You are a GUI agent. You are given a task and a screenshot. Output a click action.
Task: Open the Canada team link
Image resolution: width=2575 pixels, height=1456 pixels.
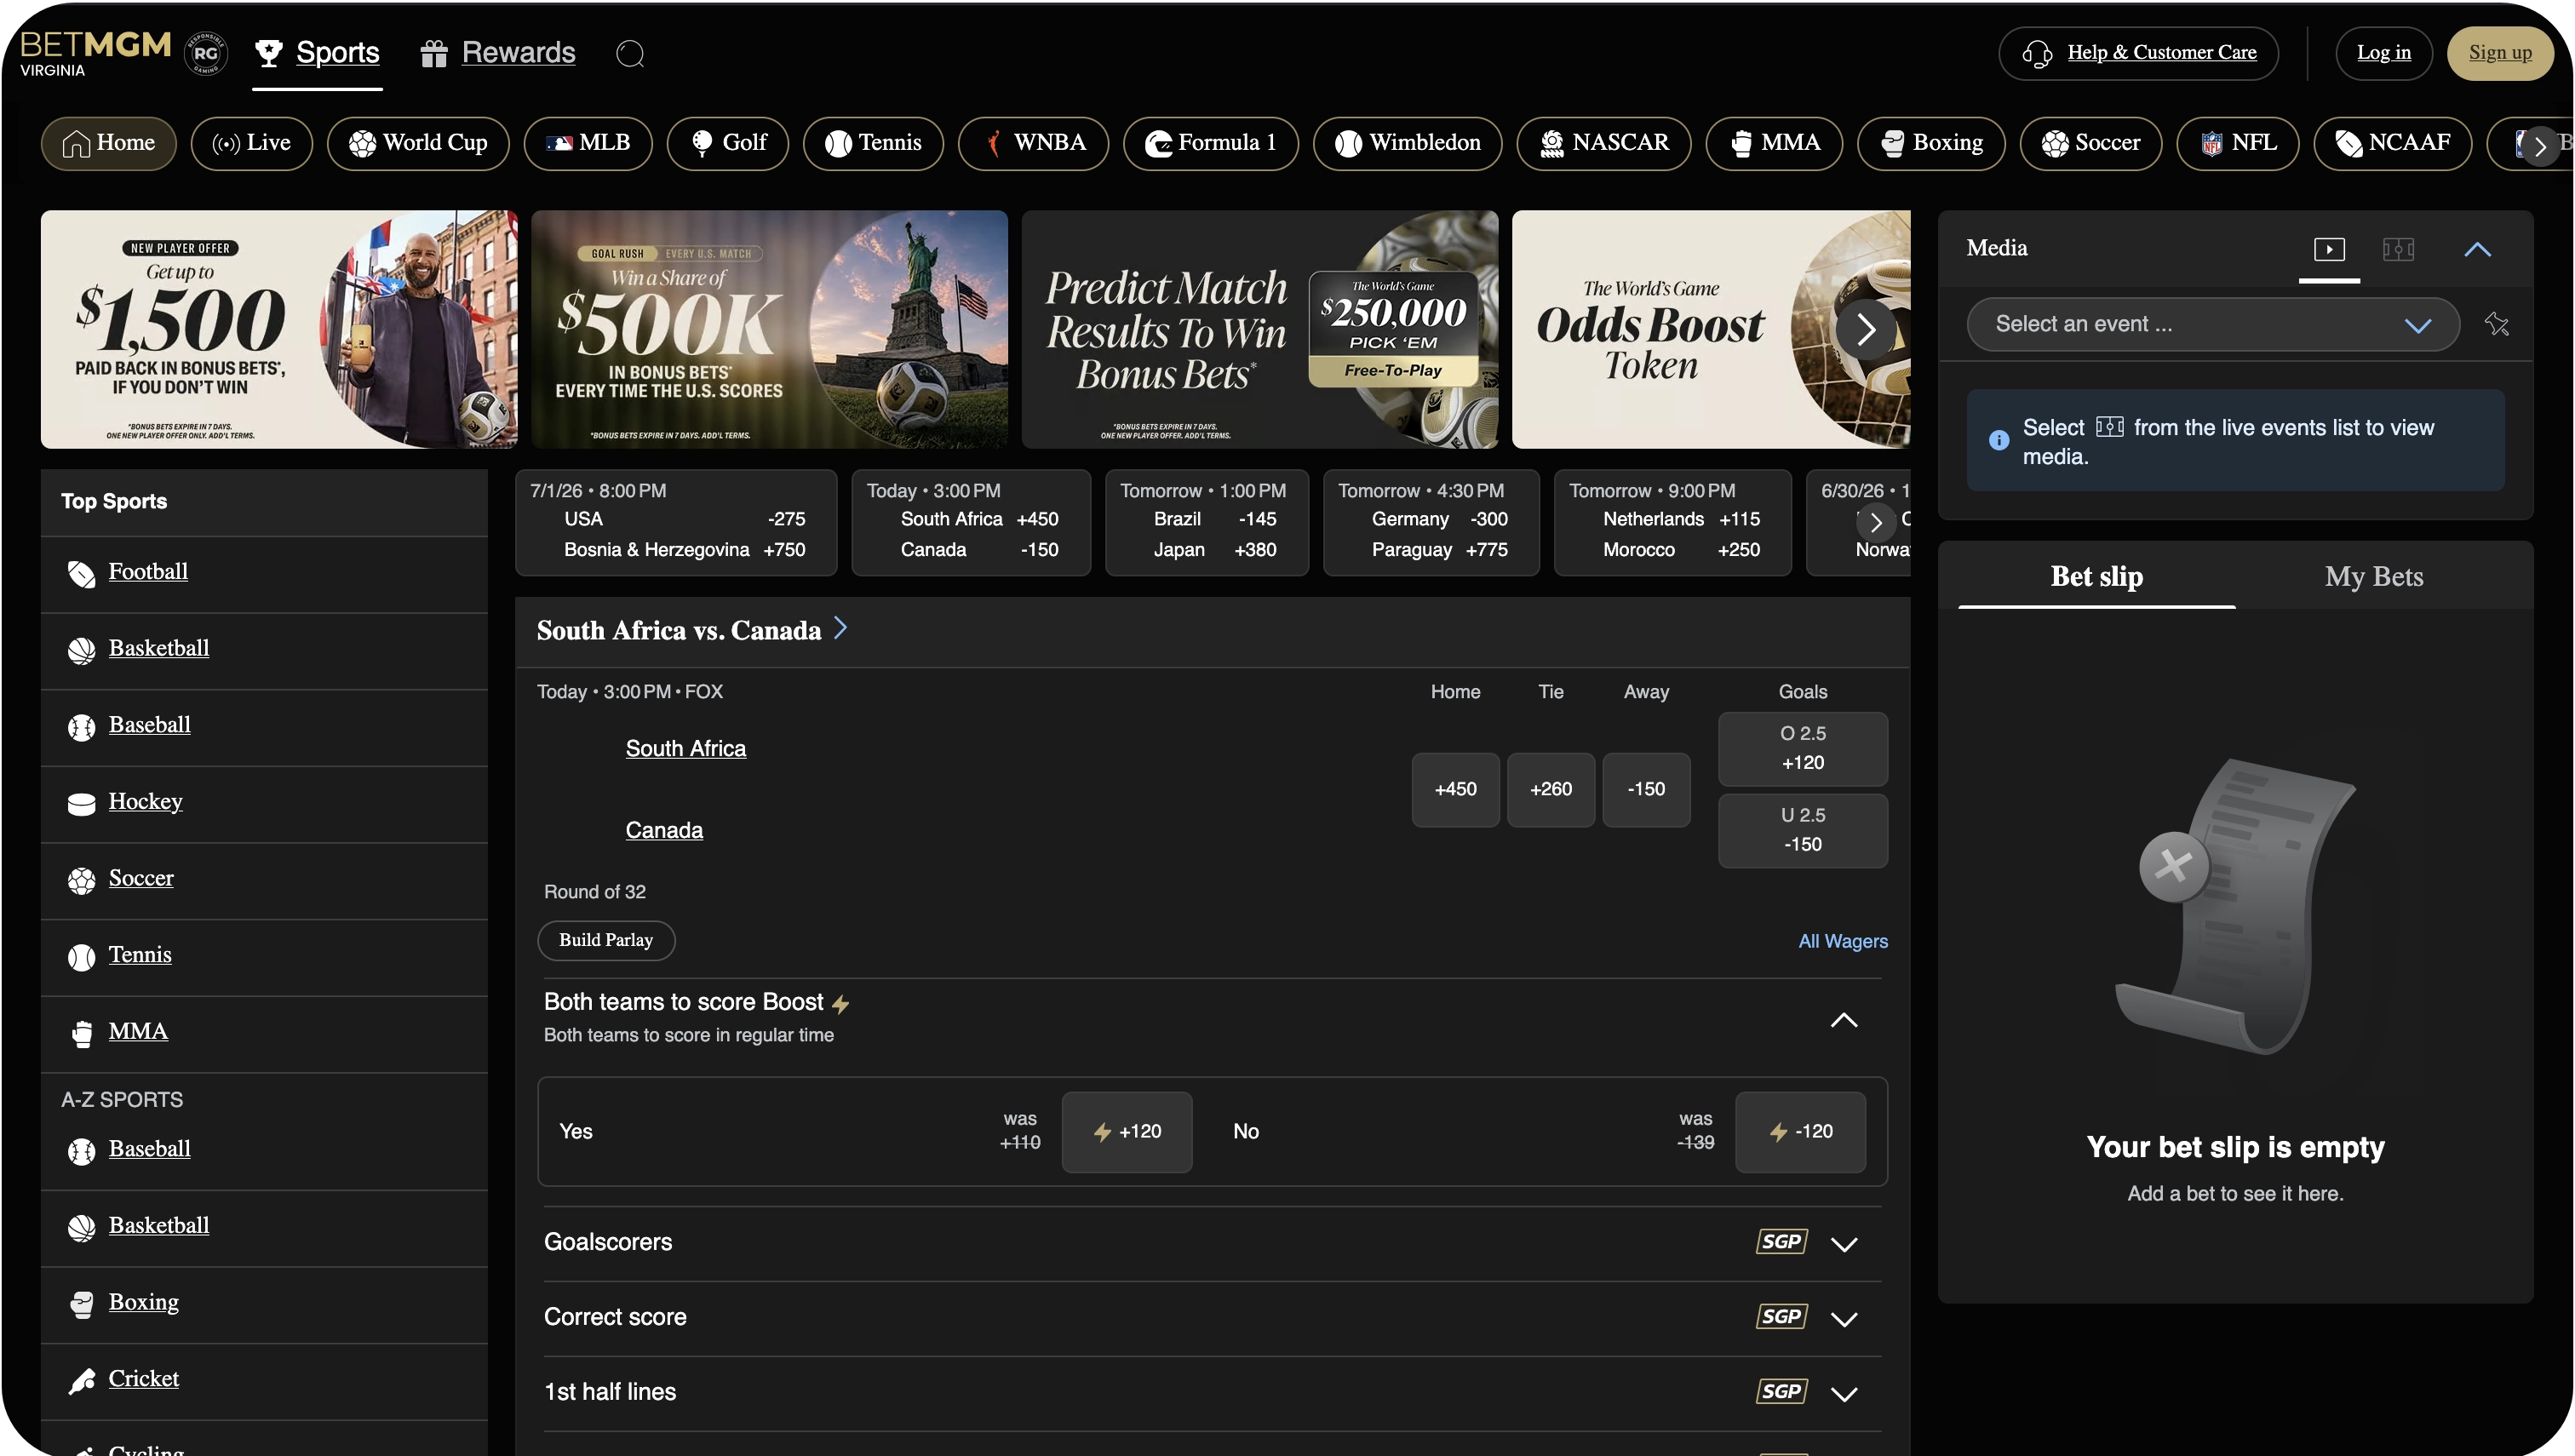click(664, 831)
